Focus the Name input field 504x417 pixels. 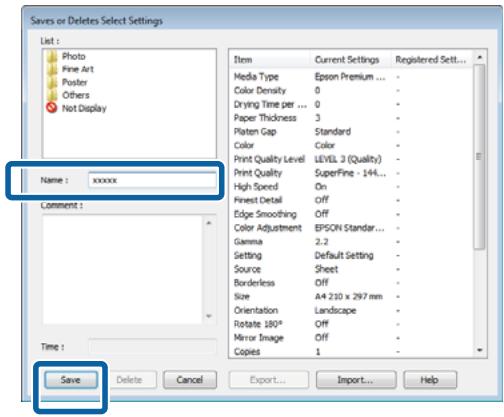click(x=152, y=180)
